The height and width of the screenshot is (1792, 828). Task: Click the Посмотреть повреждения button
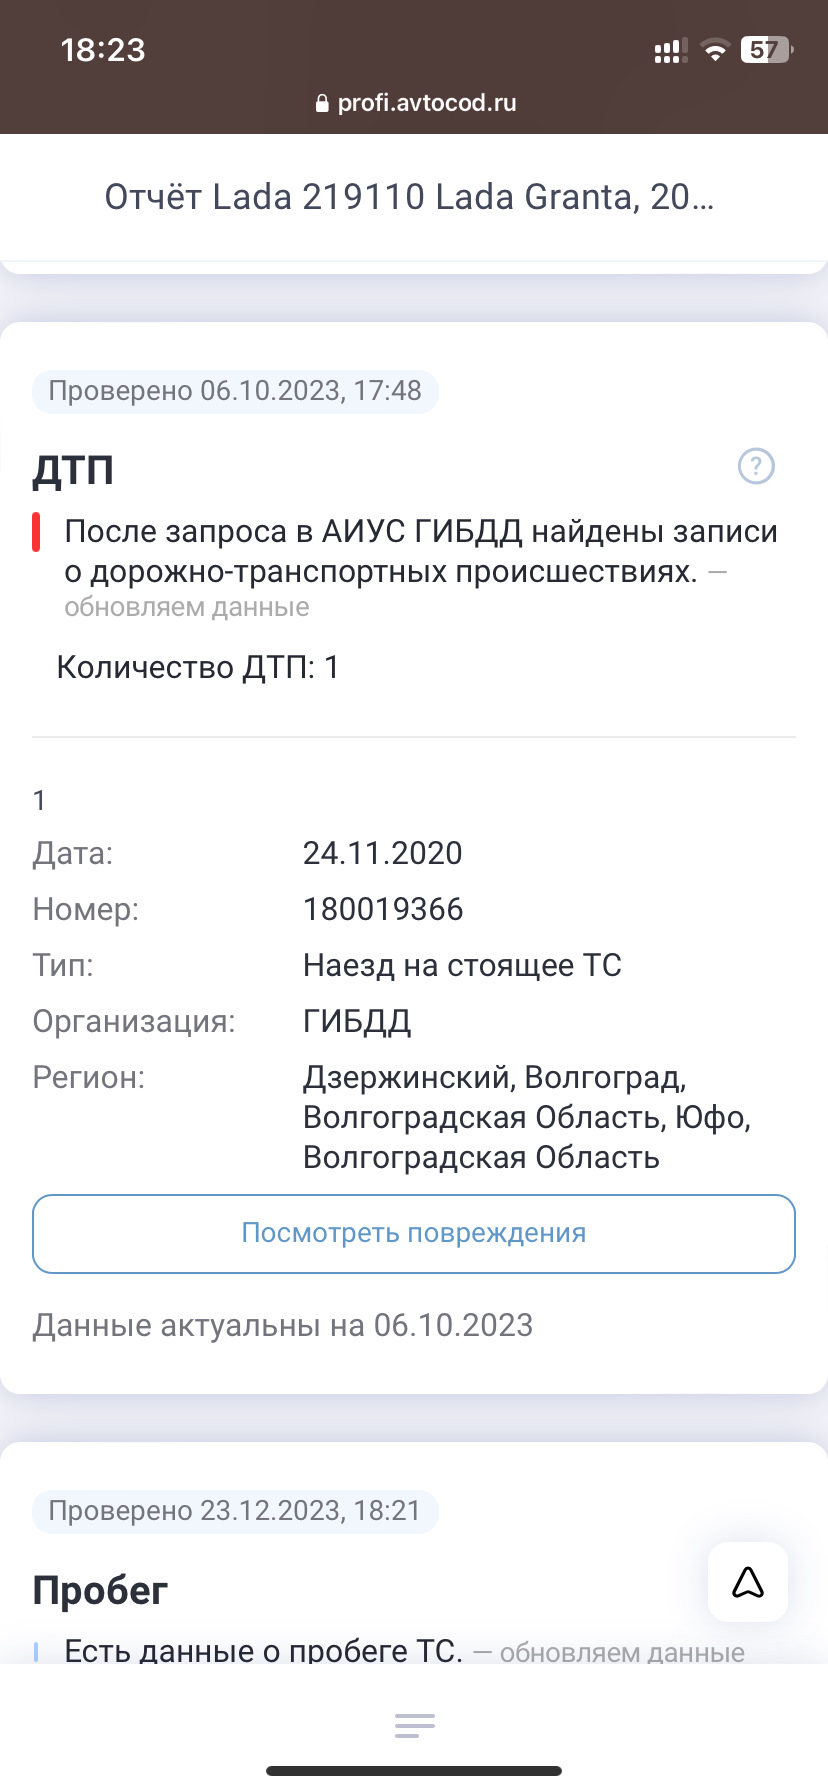point(414,1233)
